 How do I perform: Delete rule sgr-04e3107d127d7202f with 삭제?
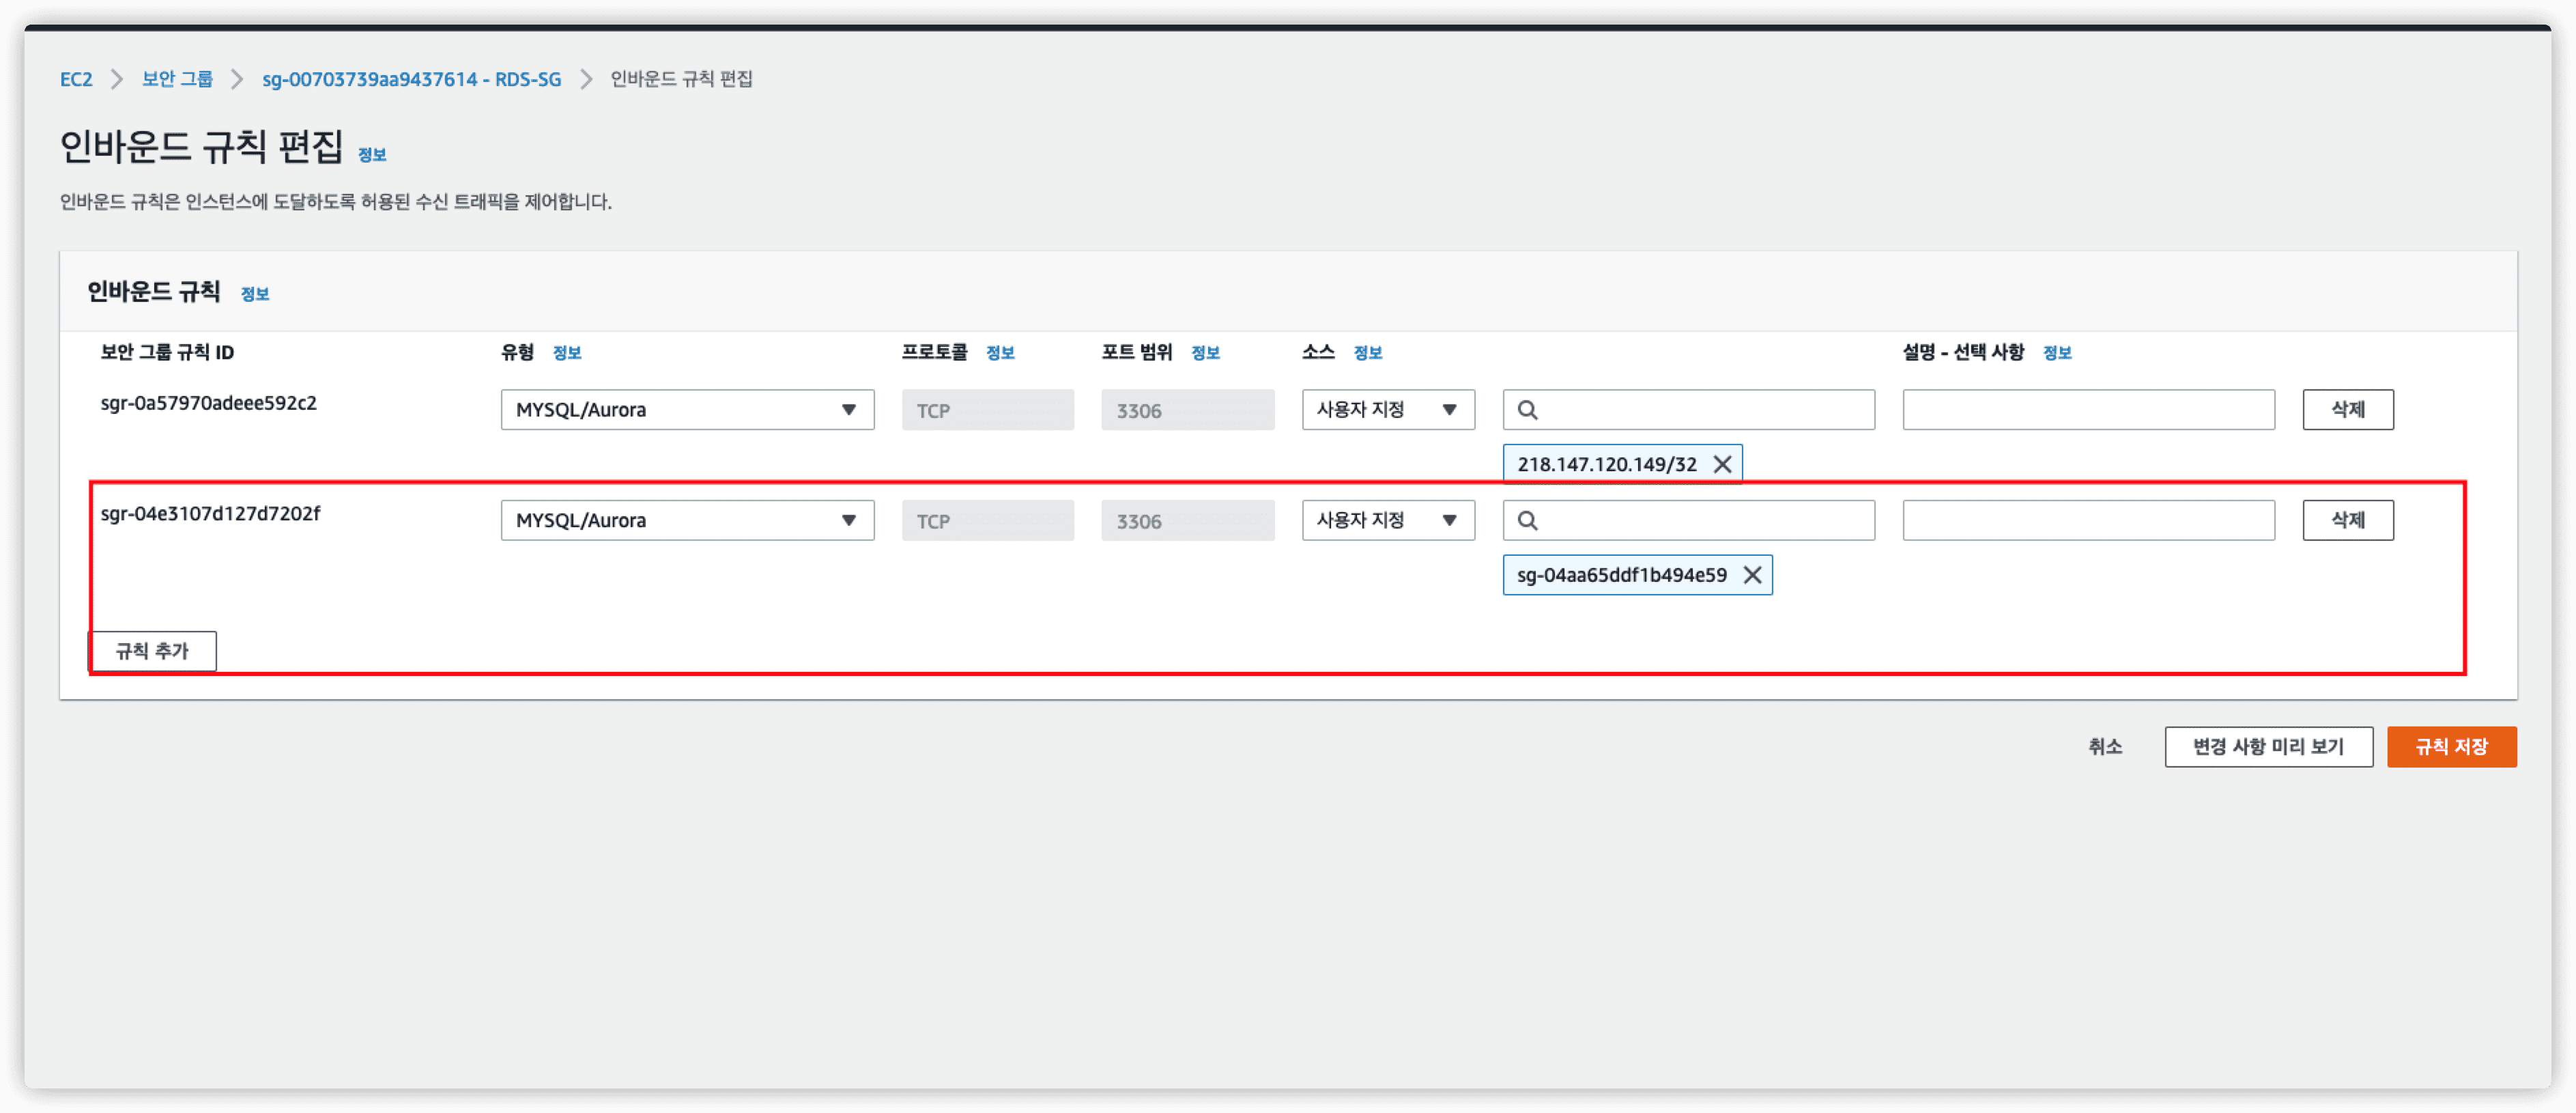(x=2348, y=520)
